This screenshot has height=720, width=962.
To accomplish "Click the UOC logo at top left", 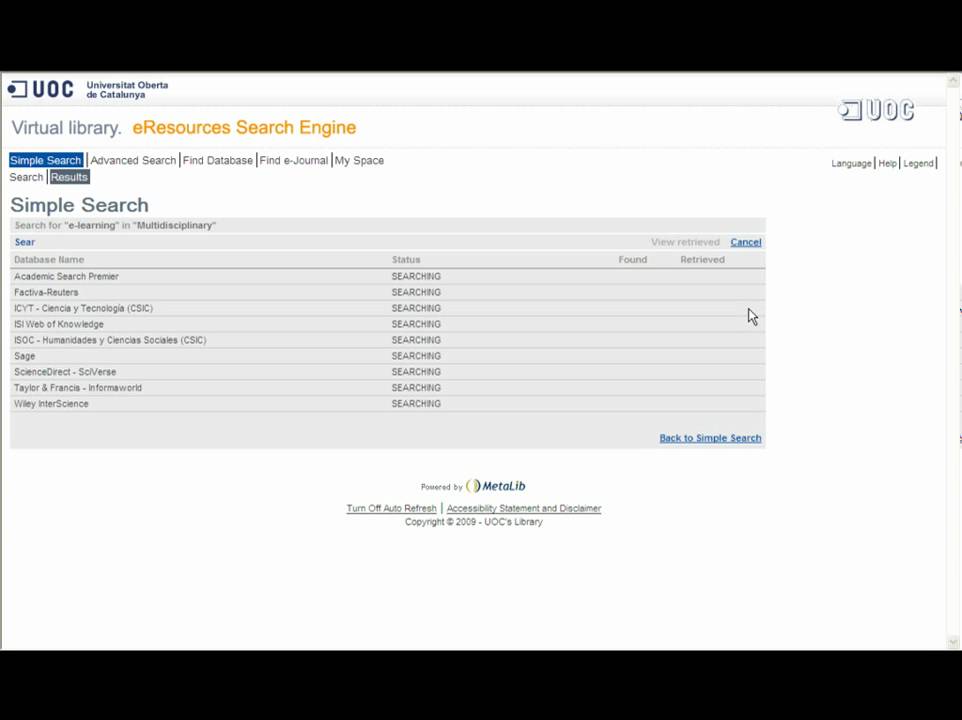I will point(40,90).
